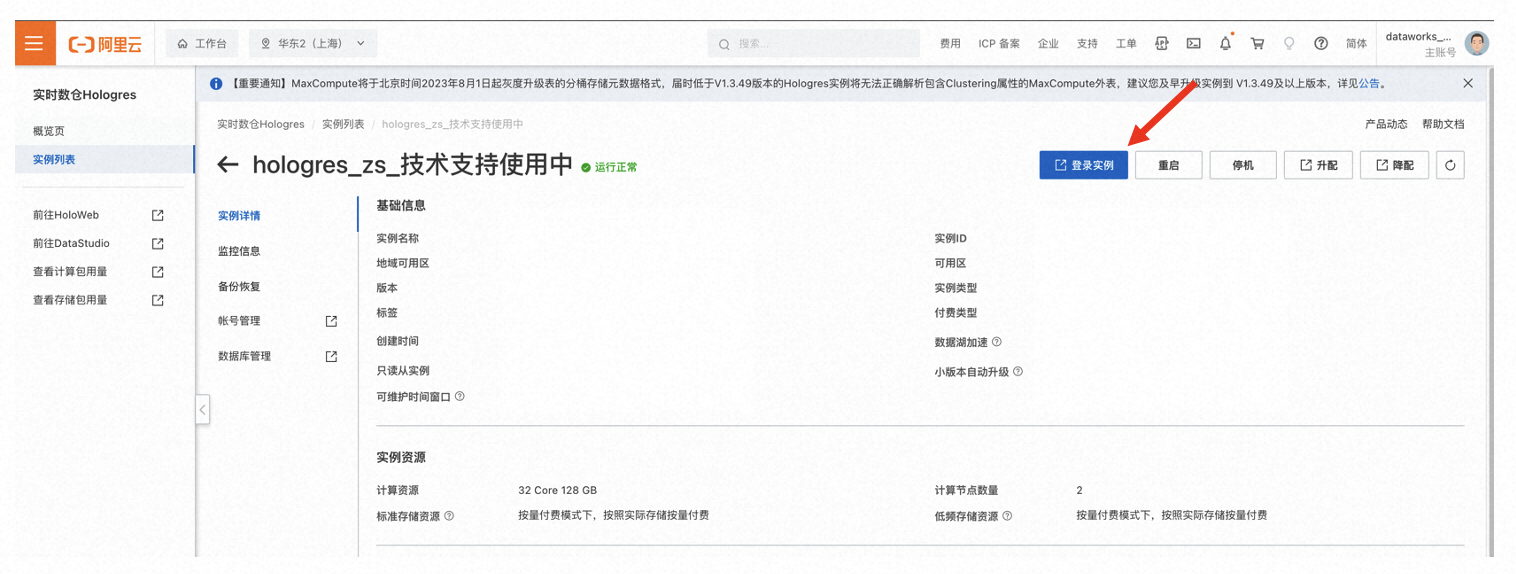Close the important notice banner
This screenshot has width=1516, height=574.
coord(1468,83)
